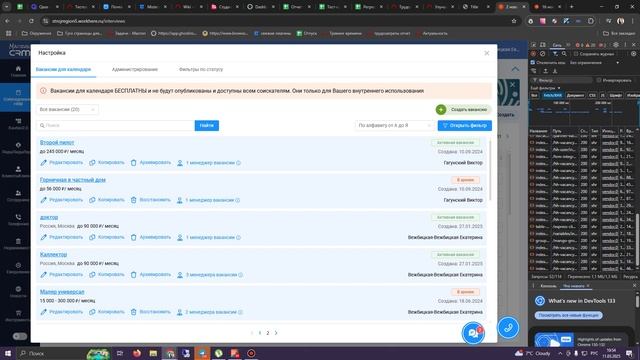This screenshot has height=360, width=640.
Task: Click green plus icon to create vacancy
Action: click(x=441, y=109)
